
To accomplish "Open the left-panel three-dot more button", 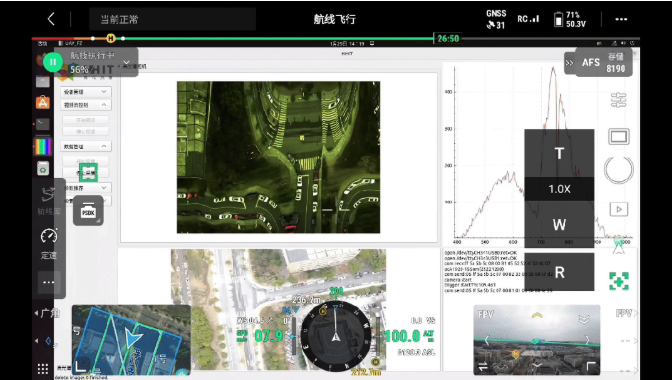I will point(49,282).
